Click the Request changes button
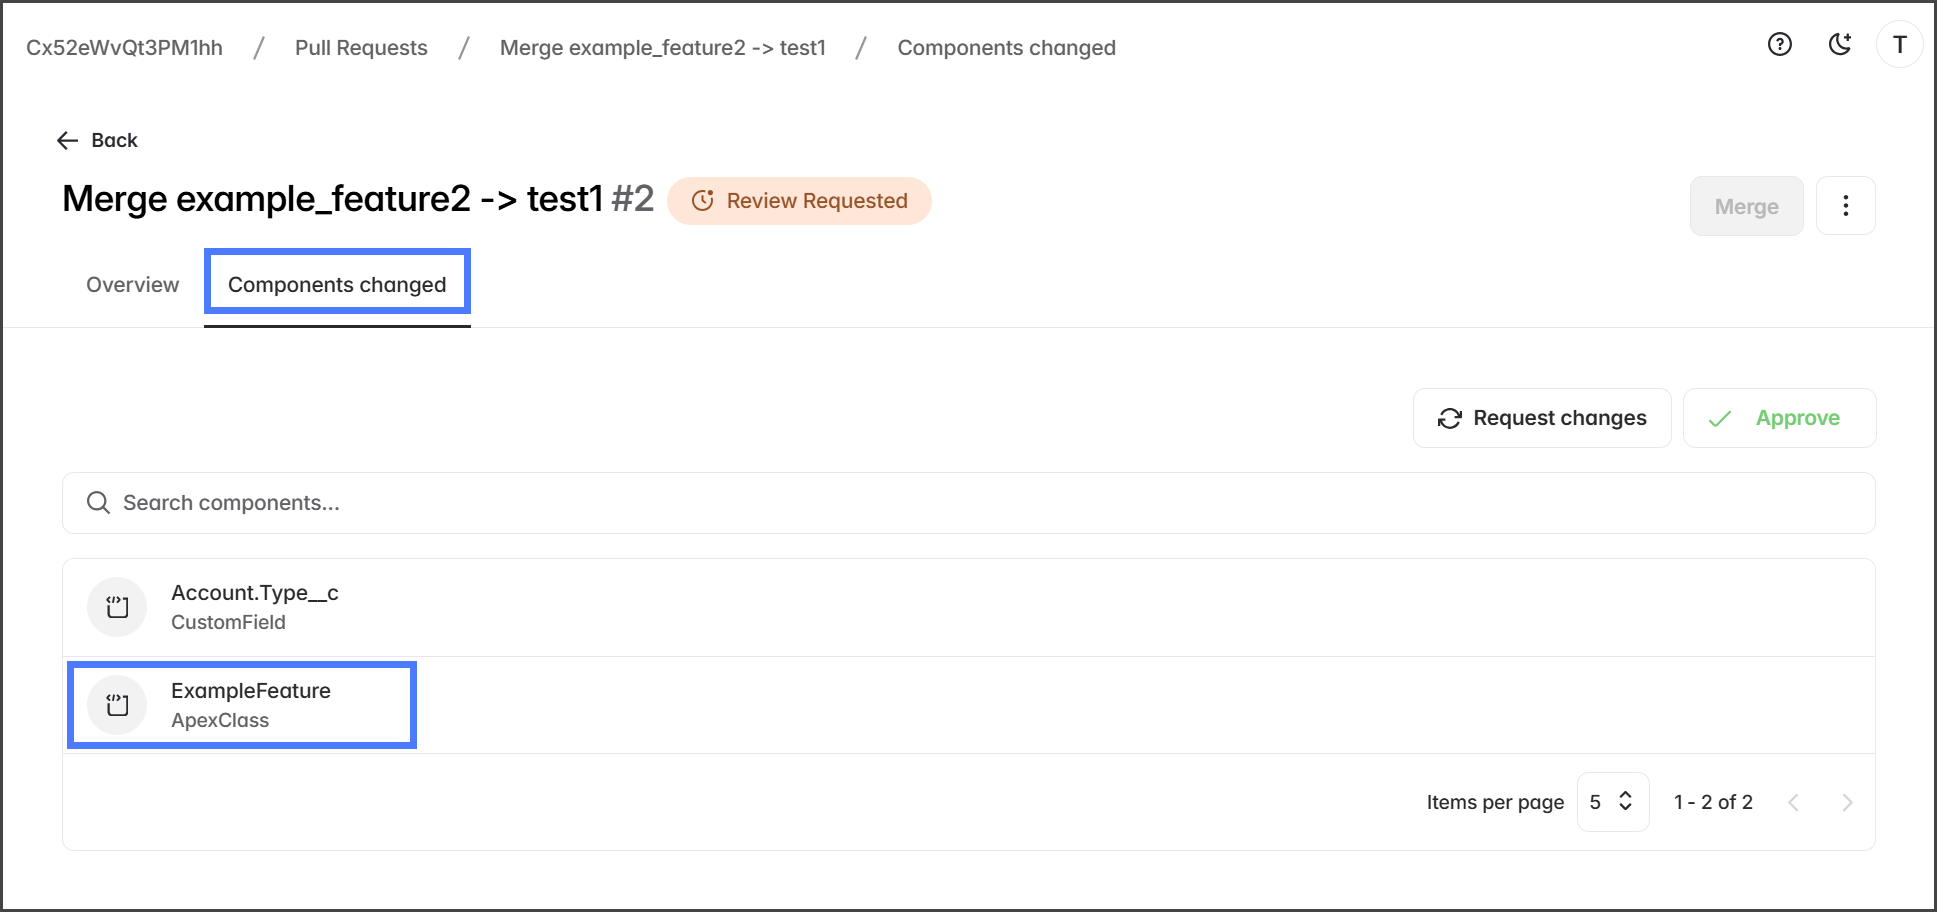1937x912 pixels. [x=1542, y=418]
